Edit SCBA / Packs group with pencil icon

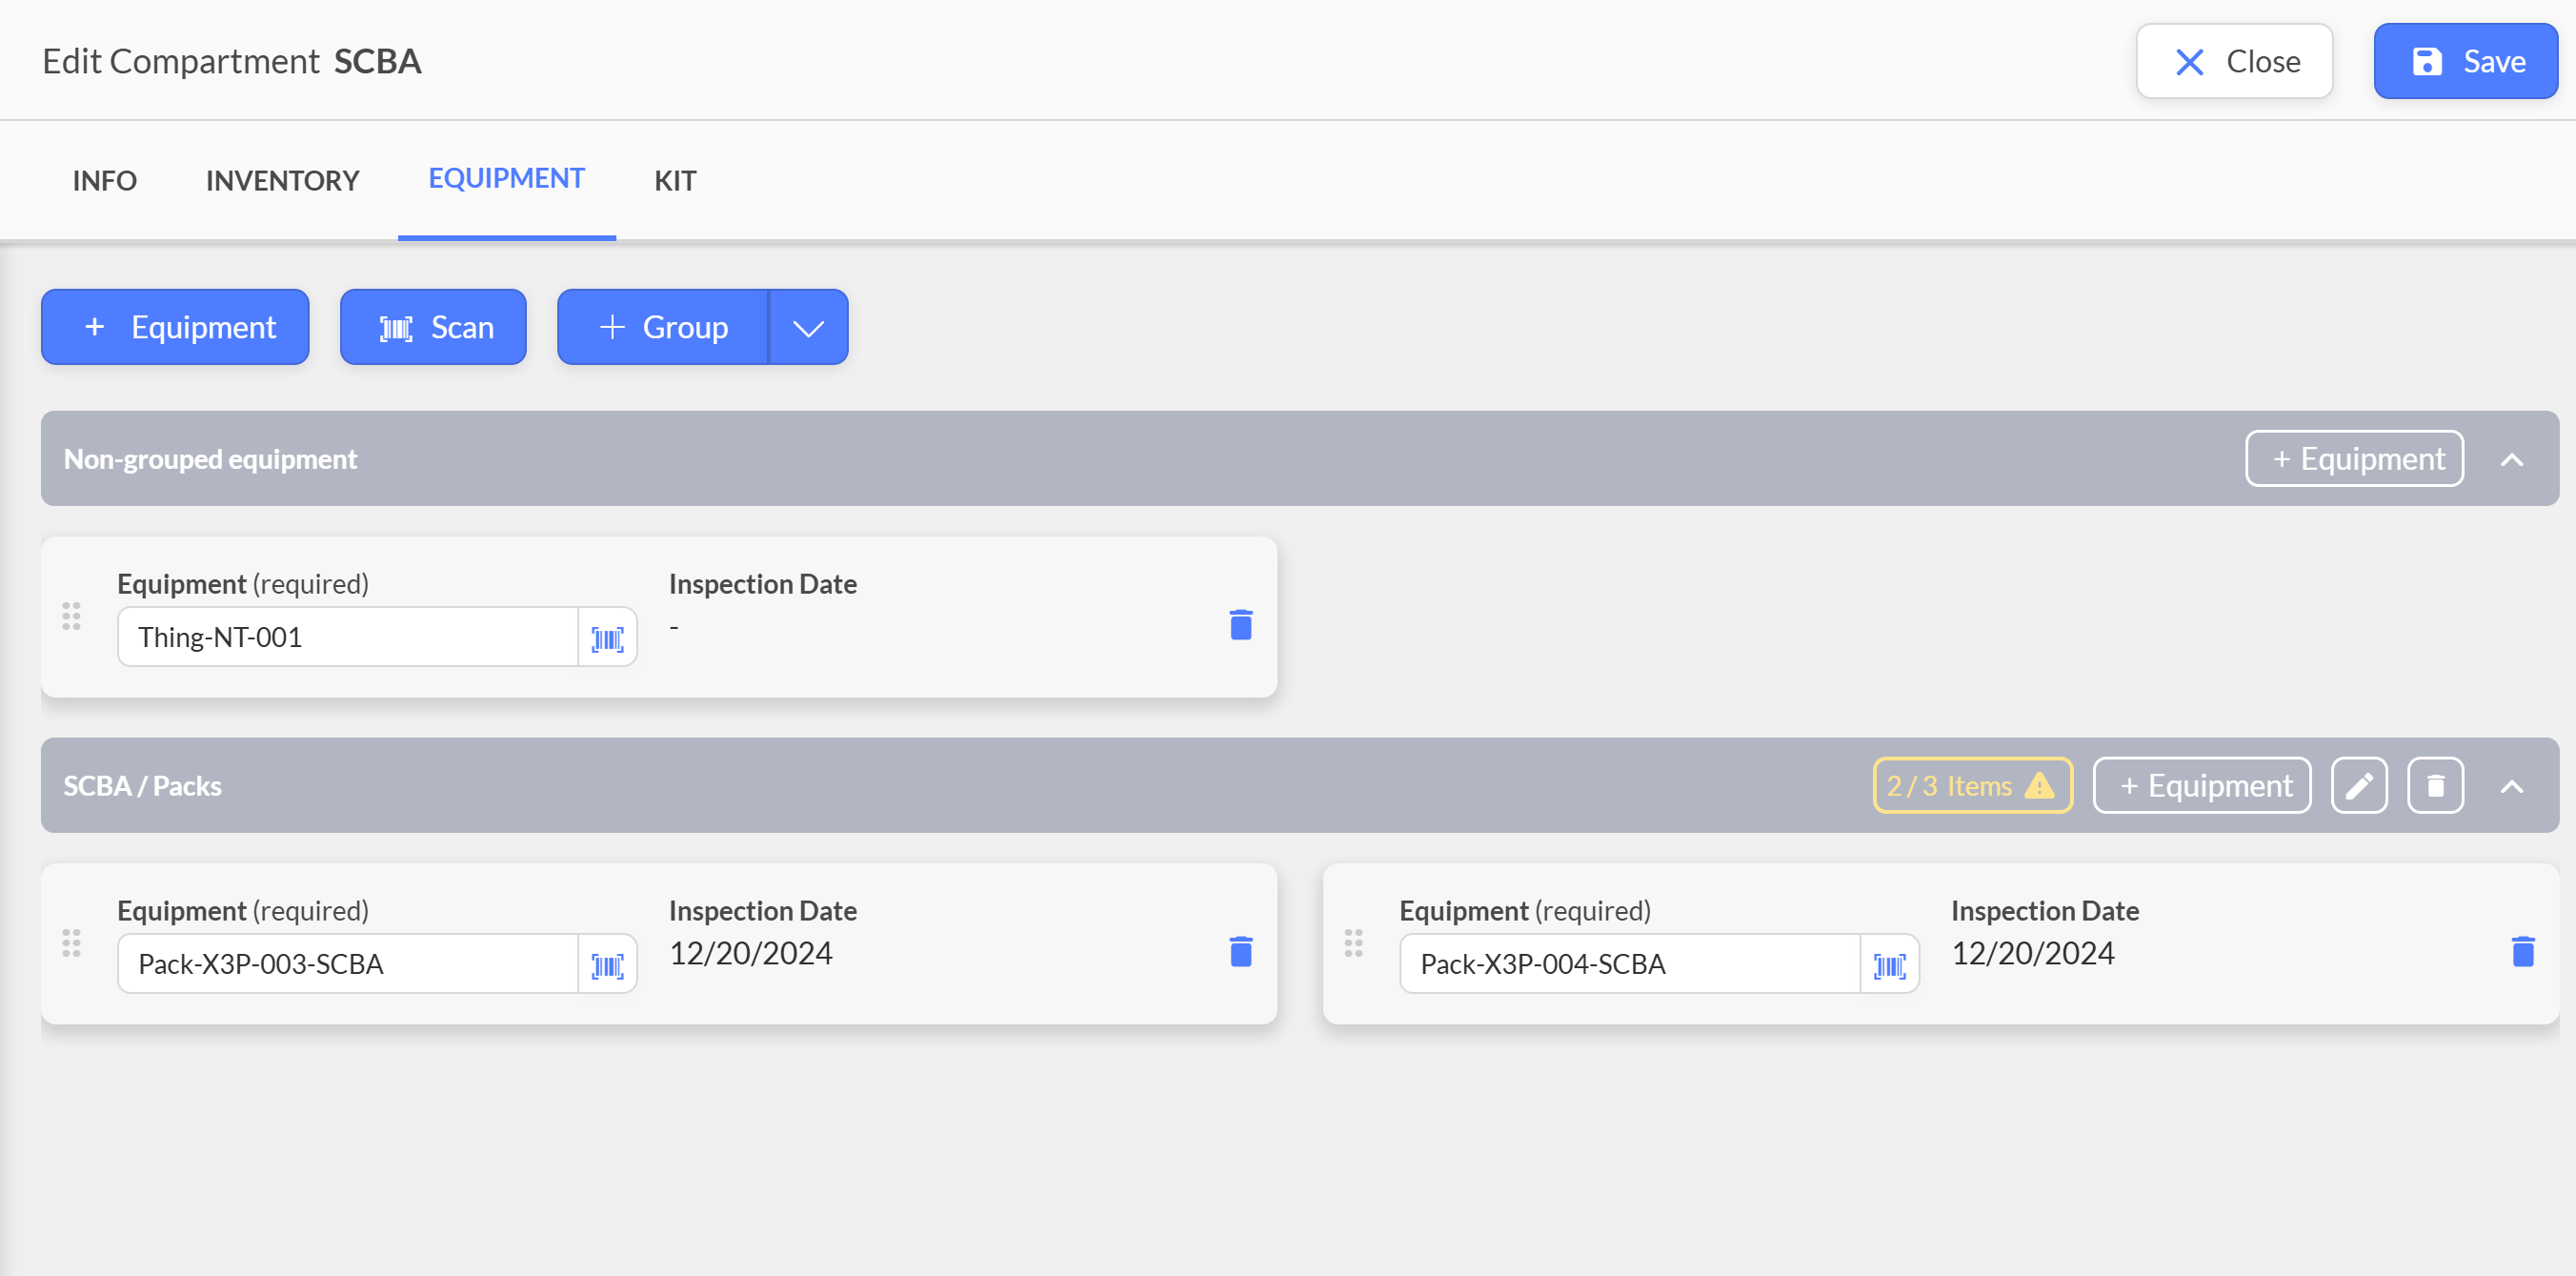click(2359, 786)
